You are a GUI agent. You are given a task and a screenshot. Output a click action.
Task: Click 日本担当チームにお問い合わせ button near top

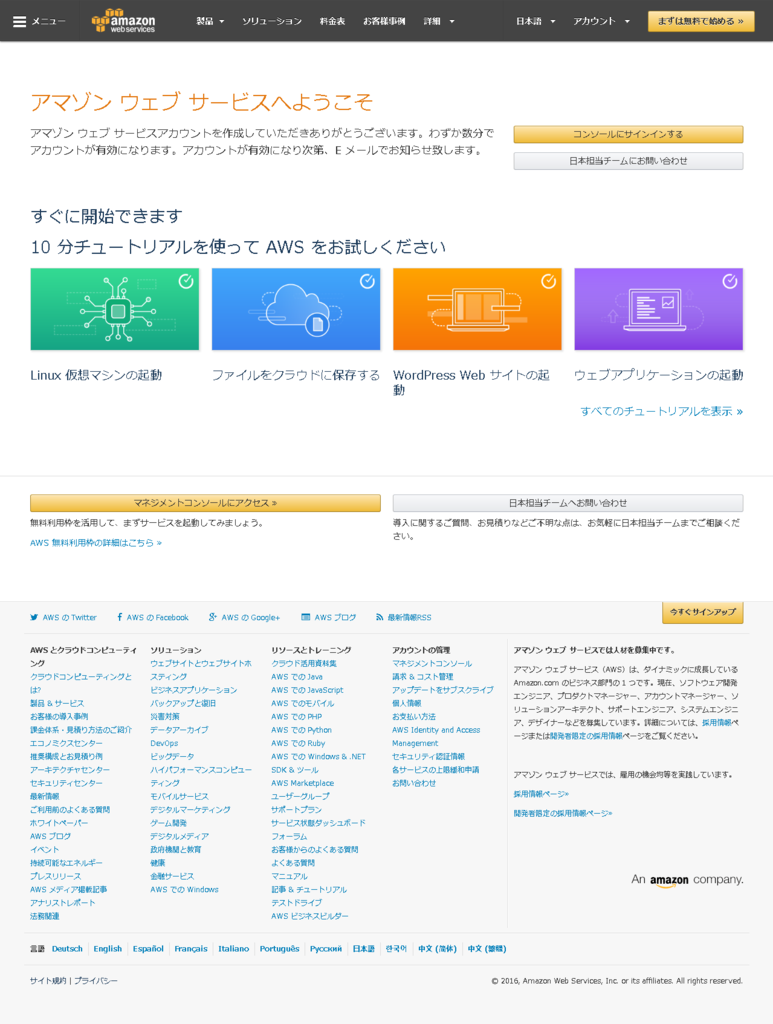[x=628, y=161]
